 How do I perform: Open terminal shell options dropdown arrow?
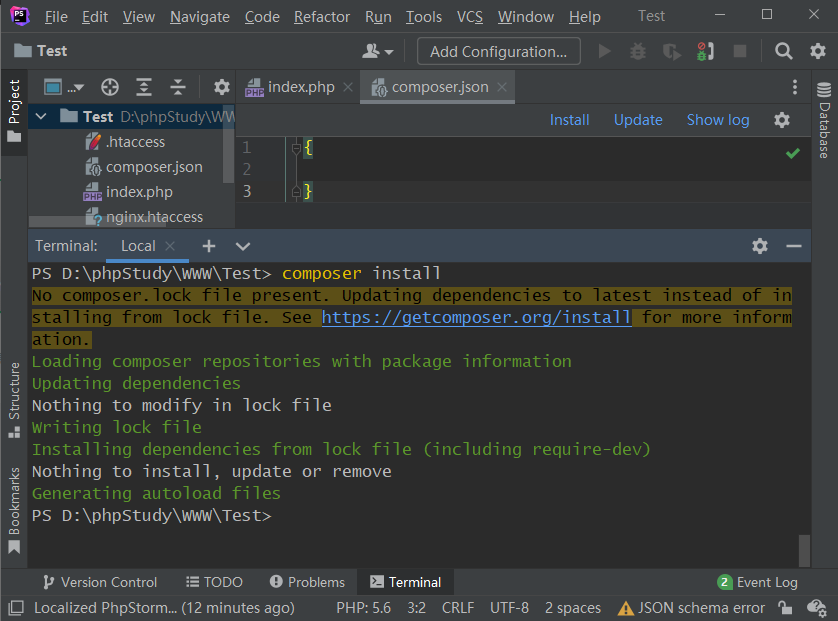point(243,246)
